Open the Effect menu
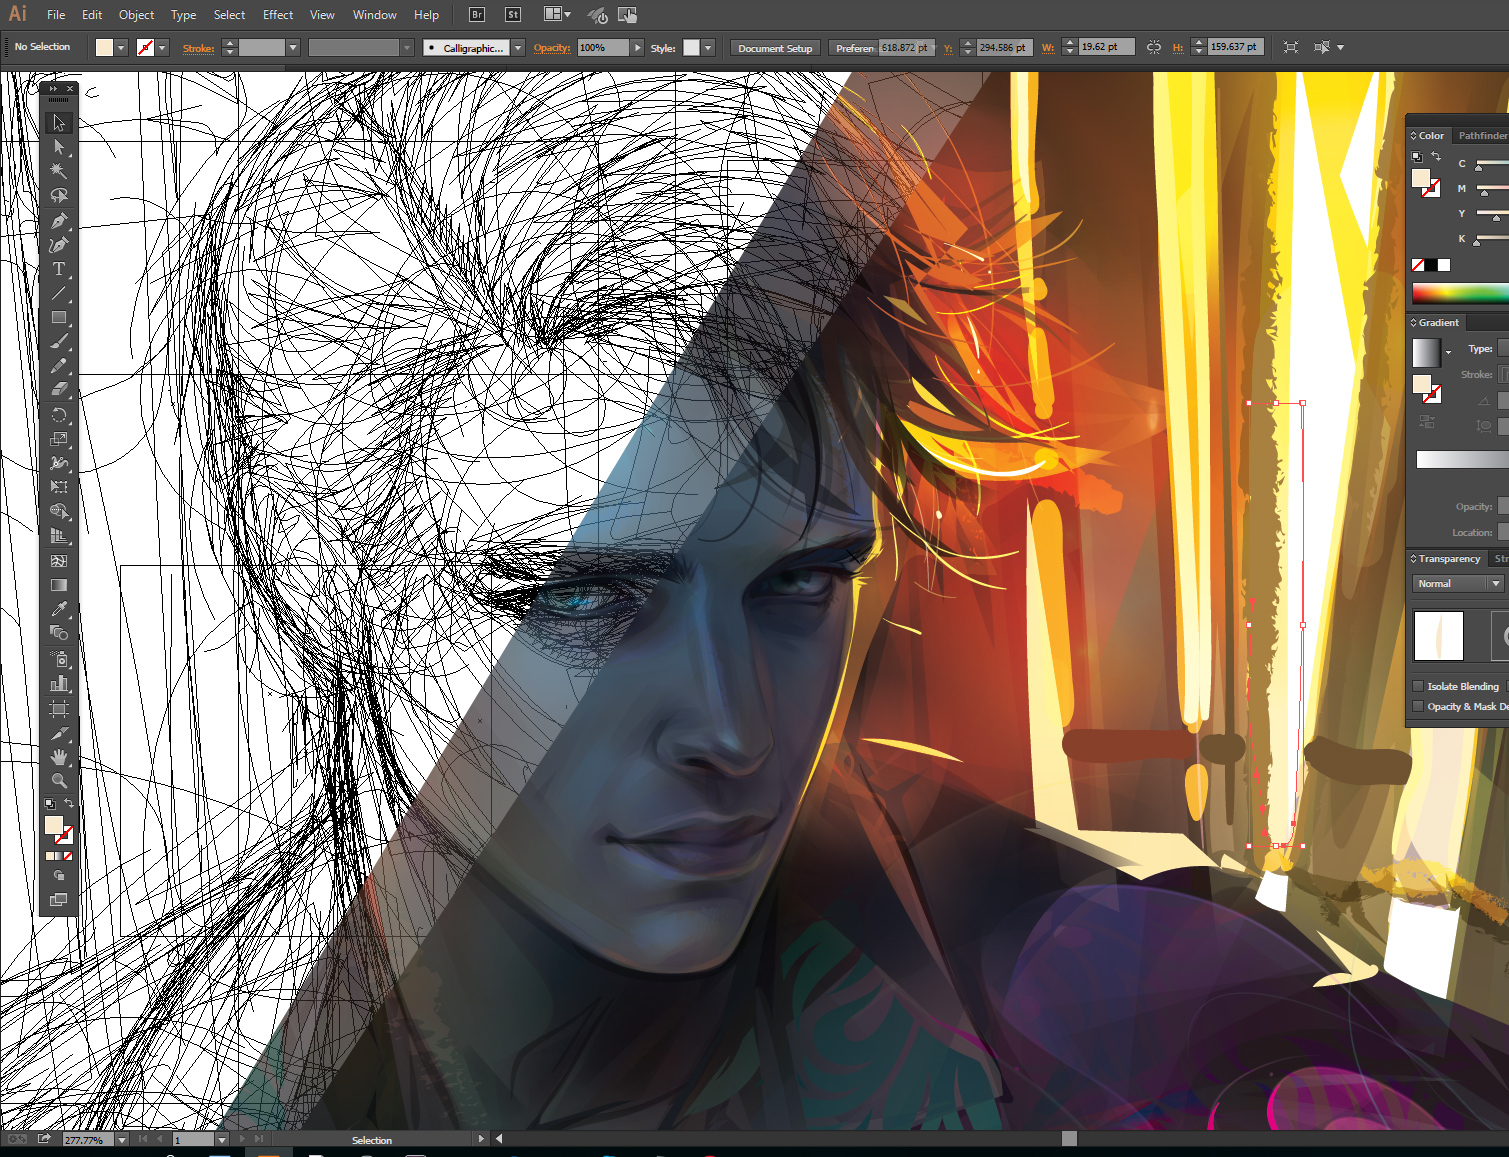 tap(278, 15)
